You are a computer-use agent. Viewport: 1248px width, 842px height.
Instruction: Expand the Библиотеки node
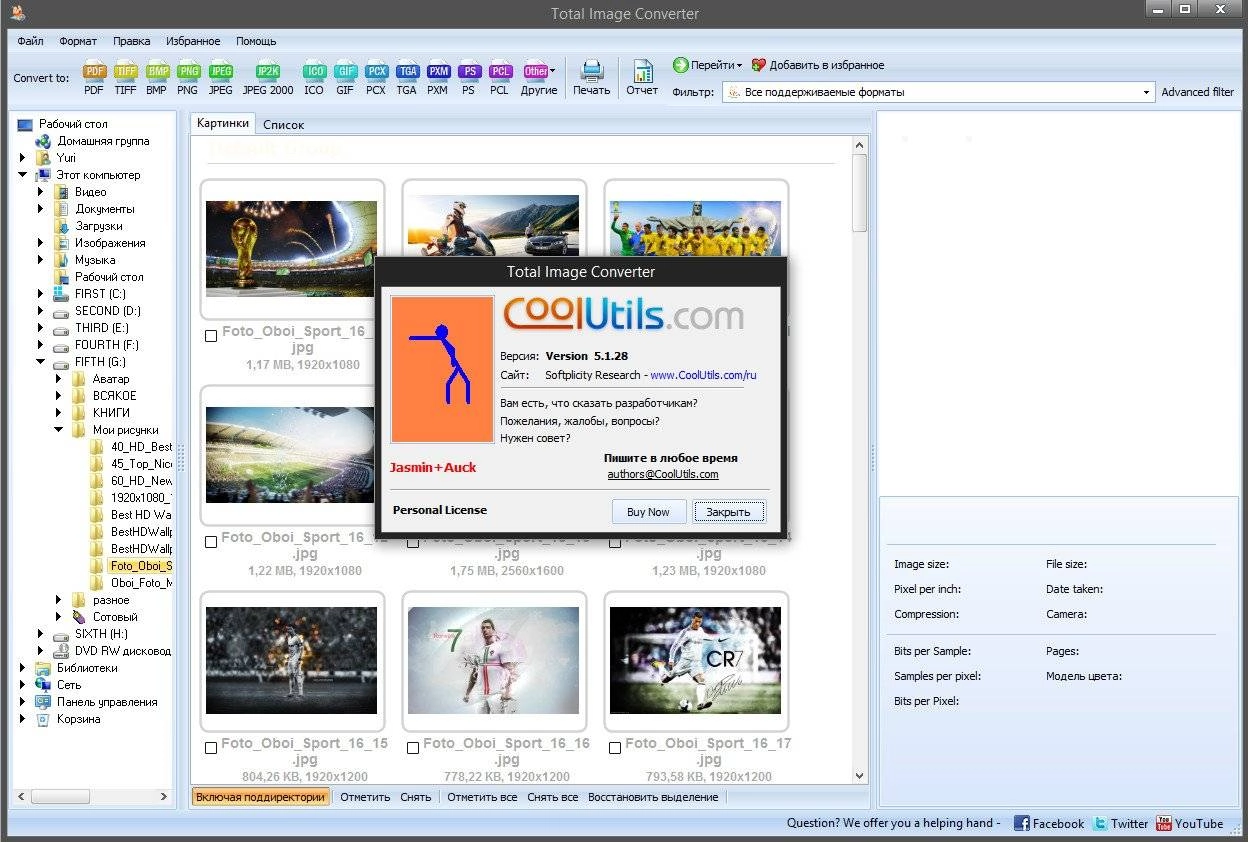[22, 668]
